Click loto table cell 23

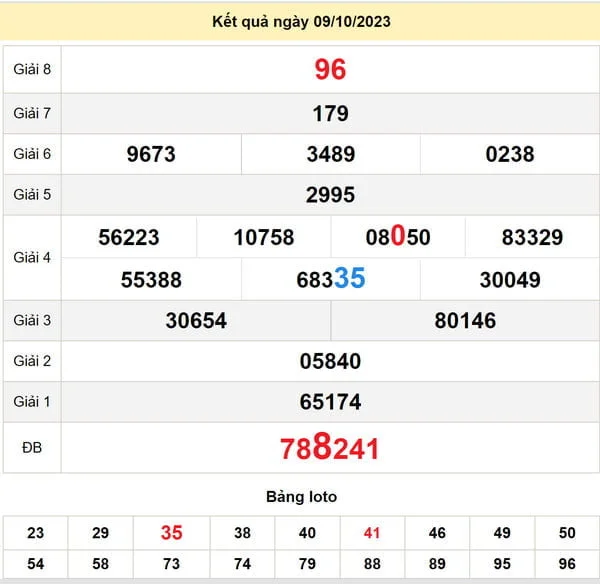[x=36, y=534]
